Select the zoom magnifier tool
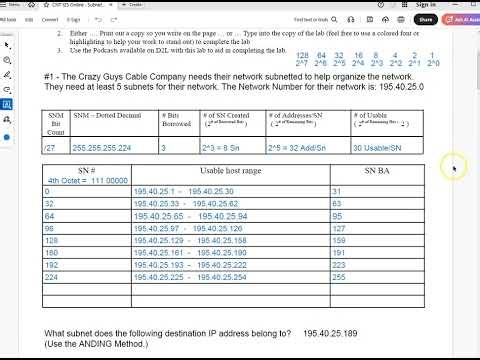Image resolution: width=480 pixels, height=360 pixels. (7, 60)
